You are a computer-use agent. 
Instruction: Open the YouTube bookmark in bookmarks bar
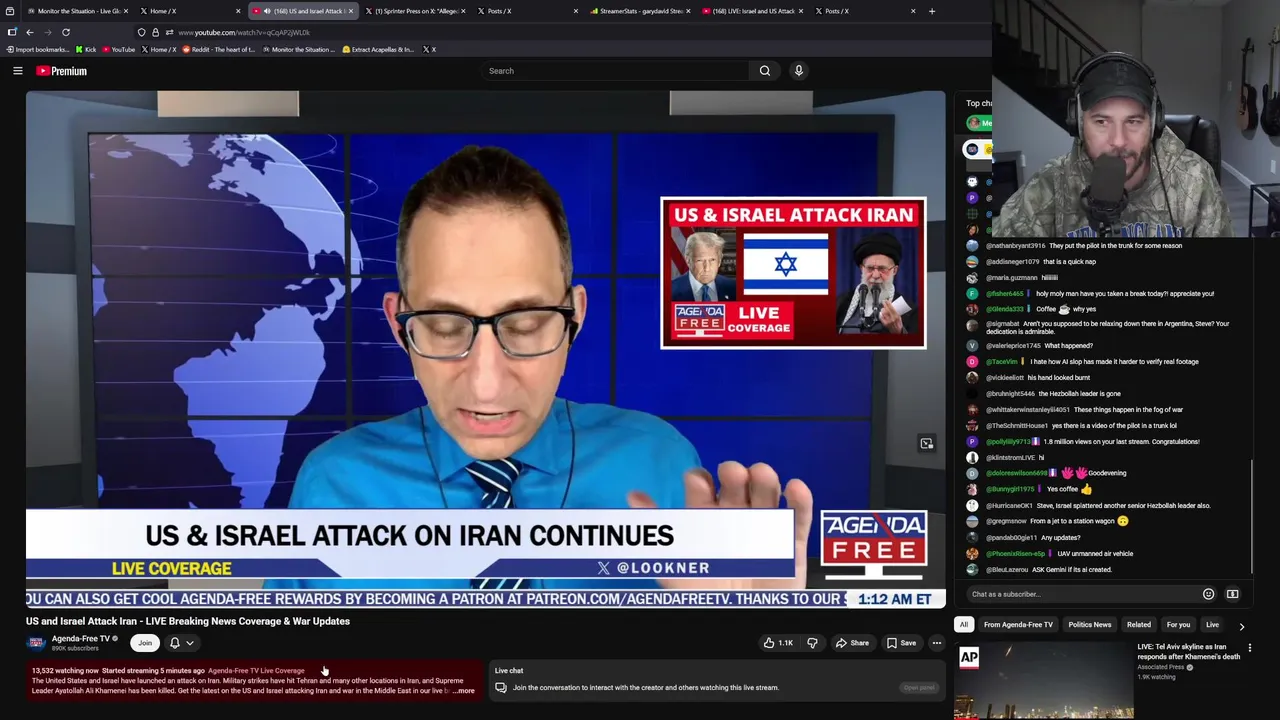click(x=119, y=49)
